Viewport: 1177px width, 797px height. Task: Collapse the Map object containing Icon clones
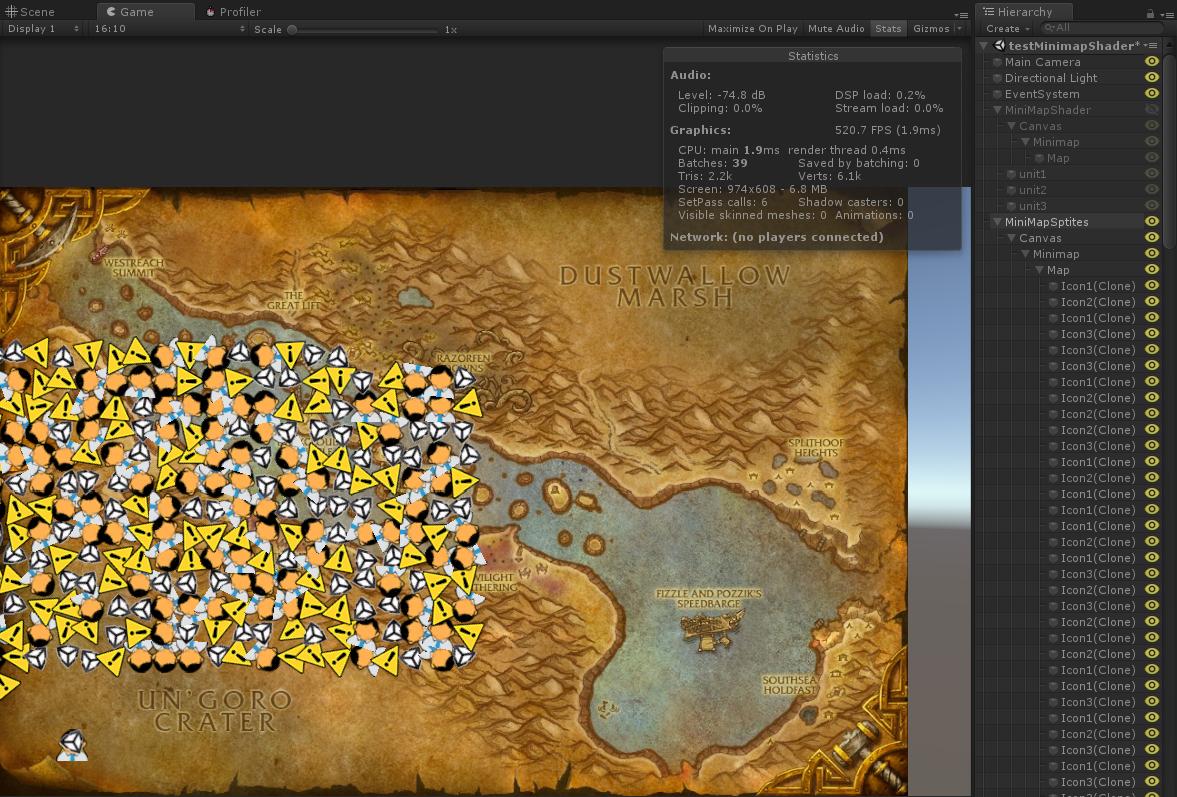(x=1040, y=270)
